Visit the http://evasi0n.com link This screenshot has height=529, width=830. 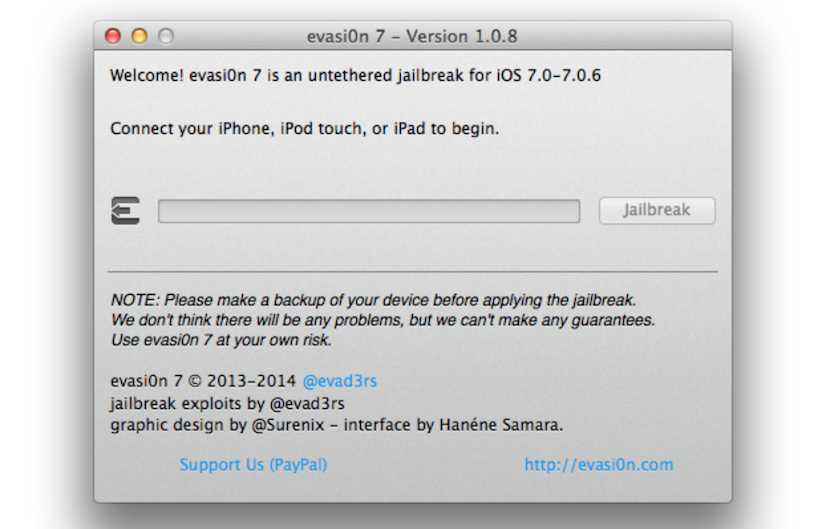click(599, 464)
